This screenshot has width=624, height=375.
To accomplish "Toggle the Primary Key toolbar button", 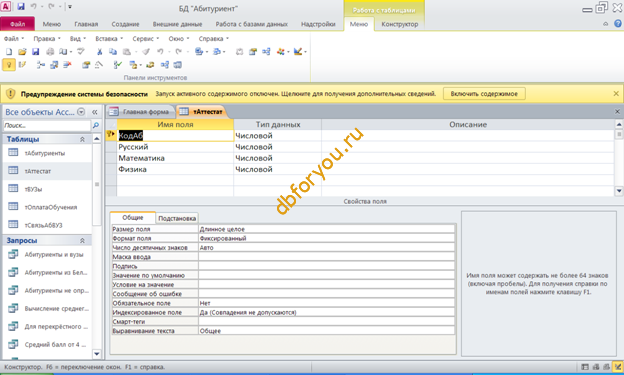I will (9, 65).
